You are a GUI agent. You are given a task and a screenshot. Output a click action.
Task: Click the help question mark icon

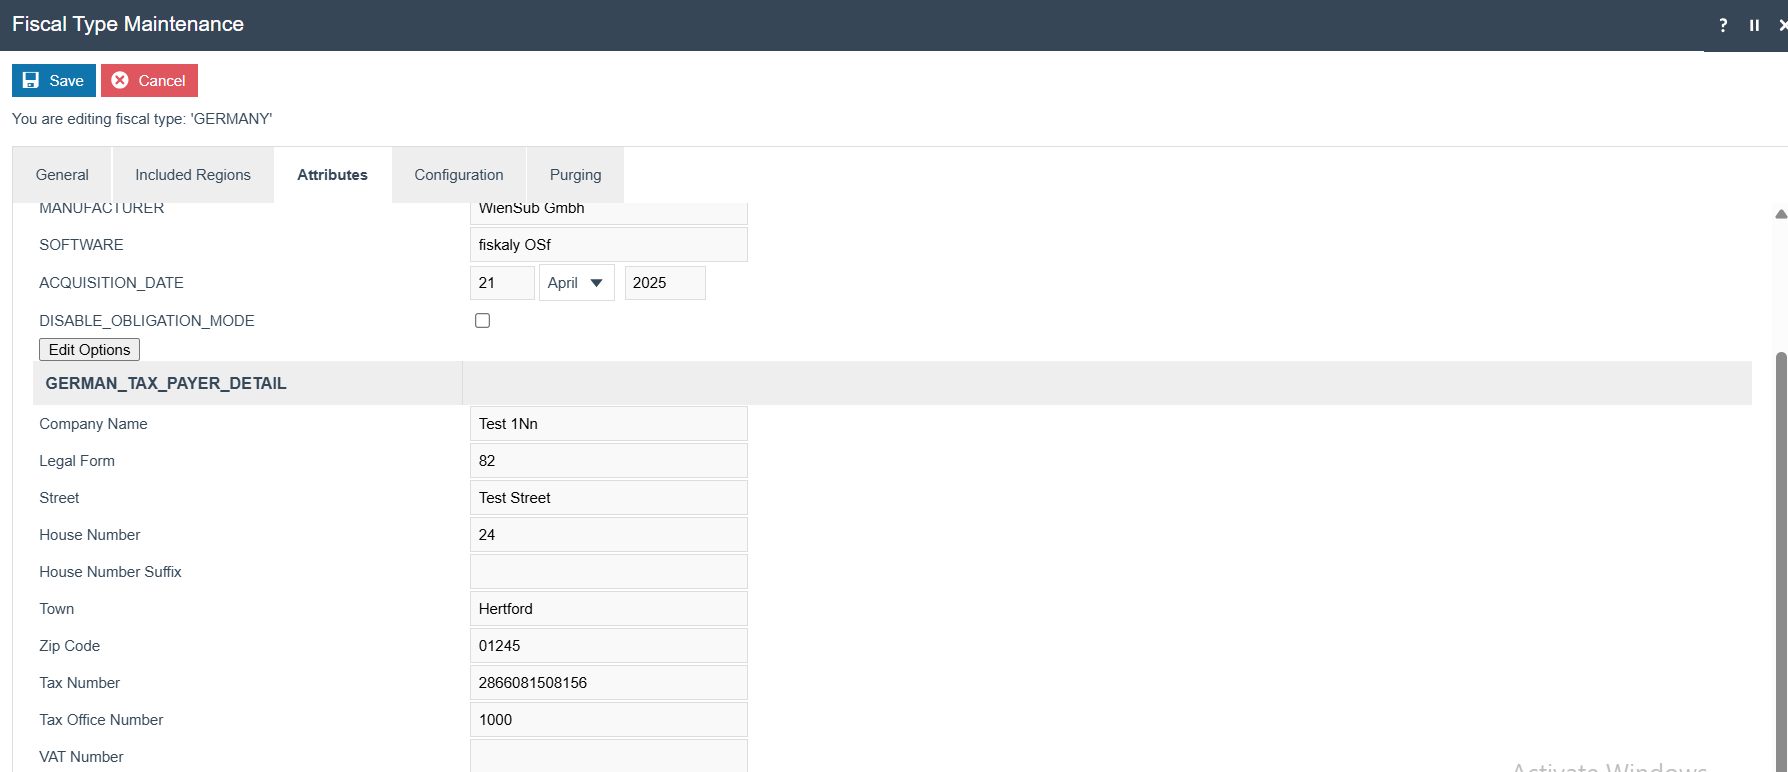[x=1722, y=25]
